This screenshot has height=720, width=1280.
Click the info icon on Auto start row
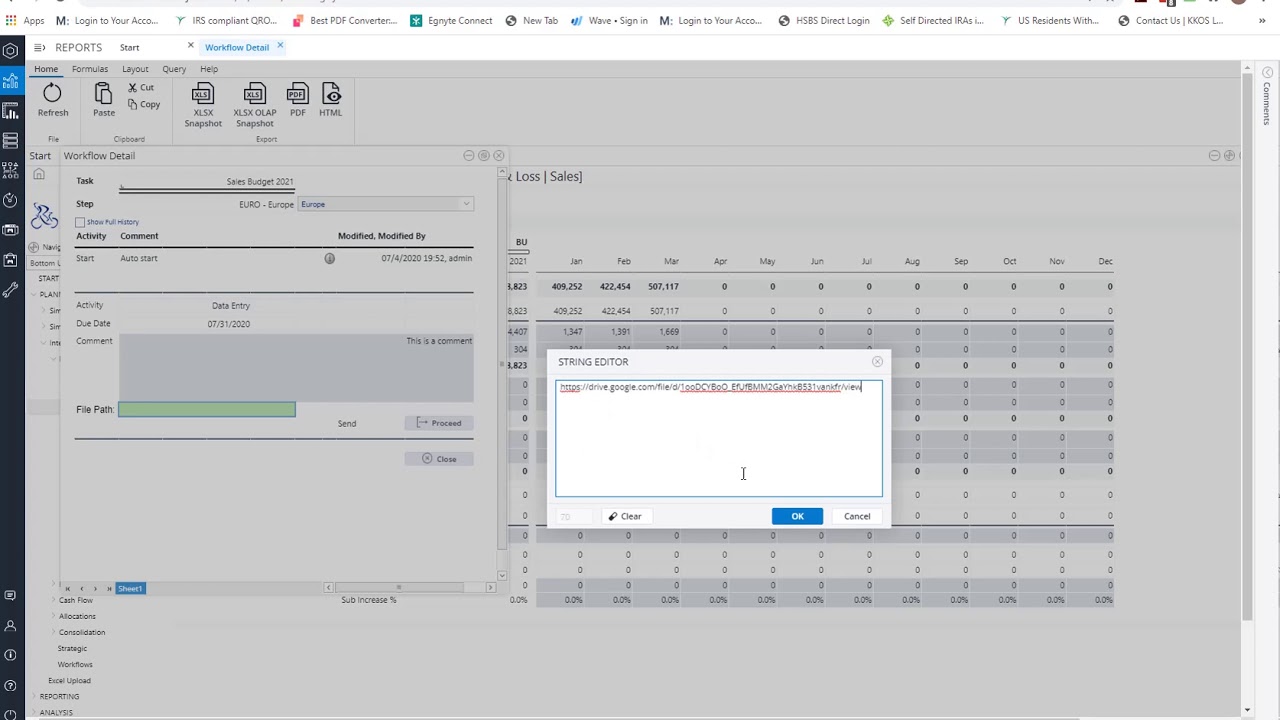pos(329,258)
